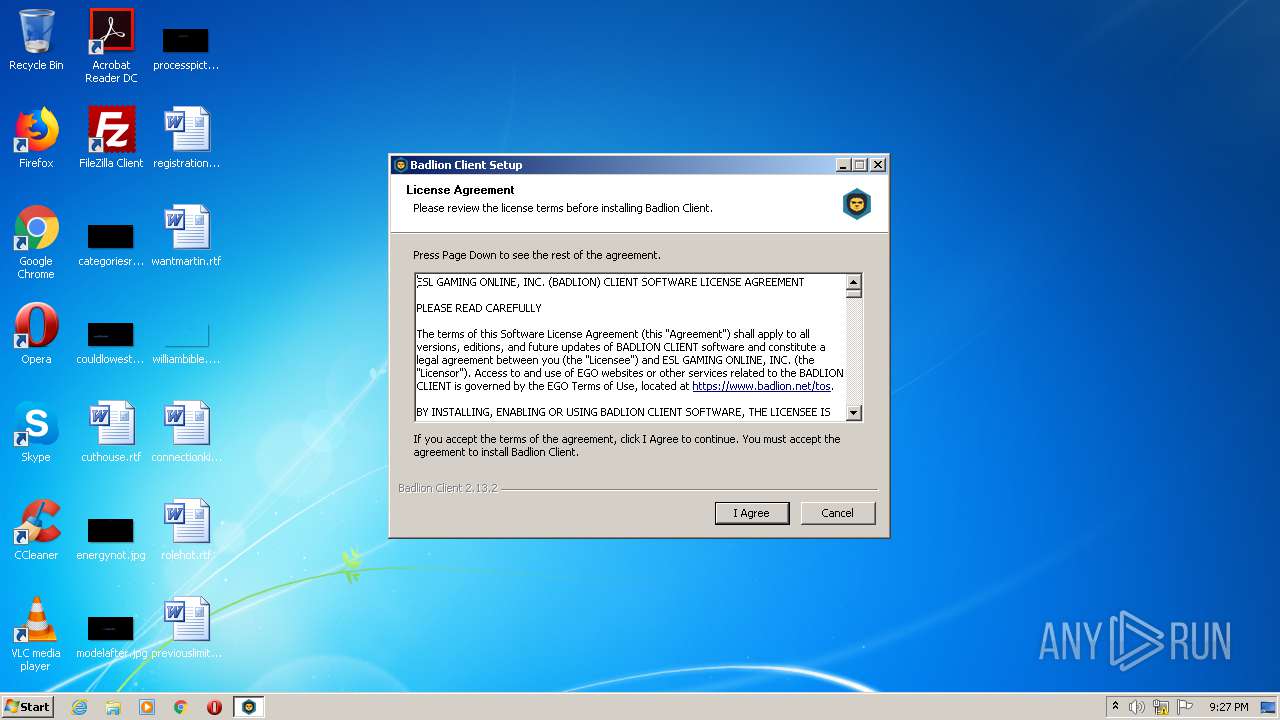Click I Agree to accept the license
Image resolution: width=1280 pixels, height=720 pixels.
click(x=752, y=513)
